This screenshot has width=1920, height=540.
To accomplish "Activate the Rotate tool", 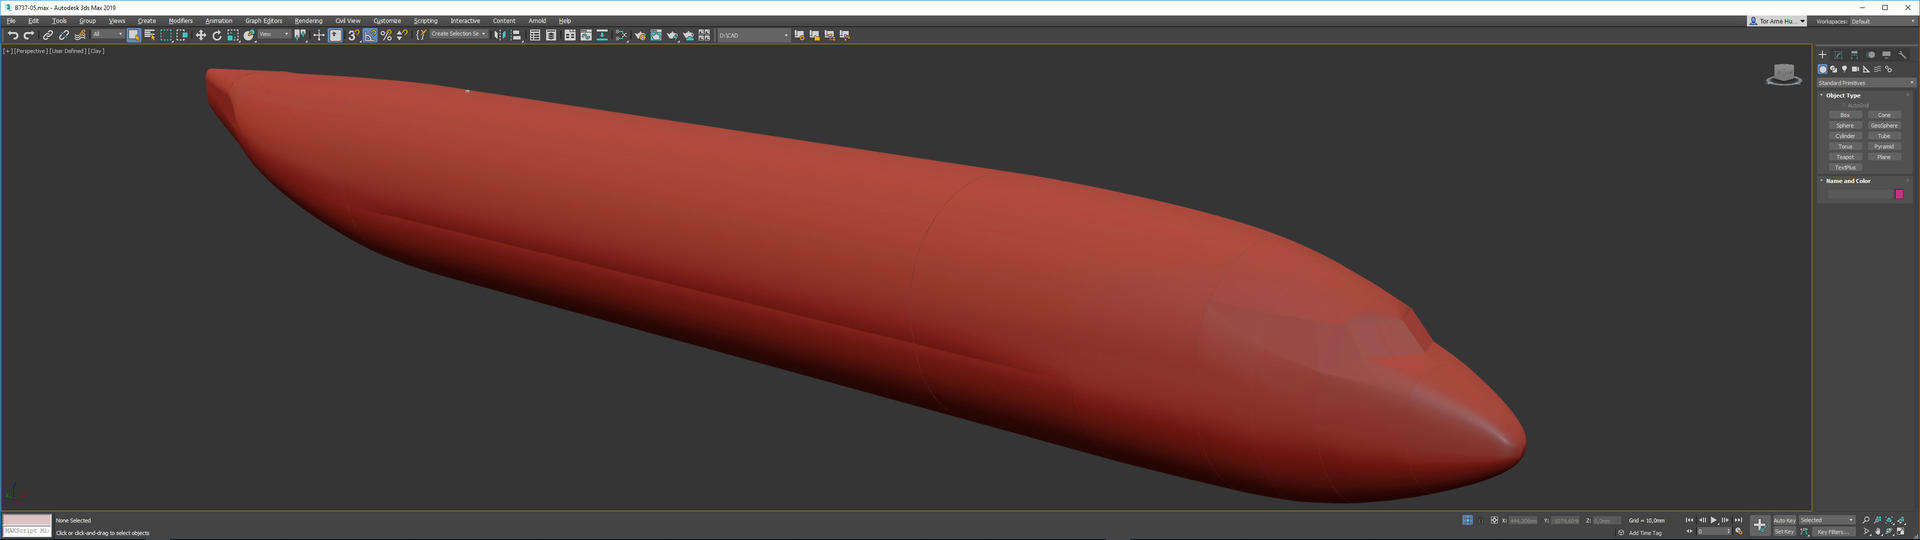I will [216, 35].
